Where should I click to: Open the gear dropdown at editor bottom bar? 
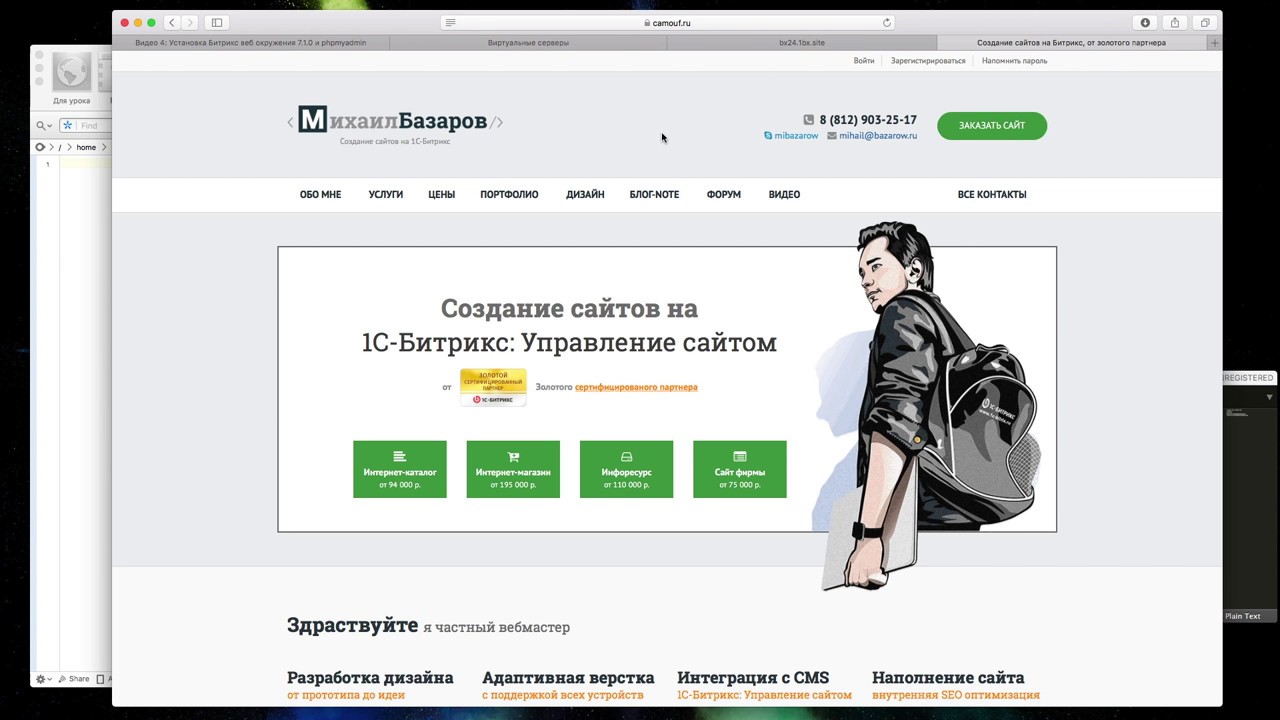coord(44,679)
